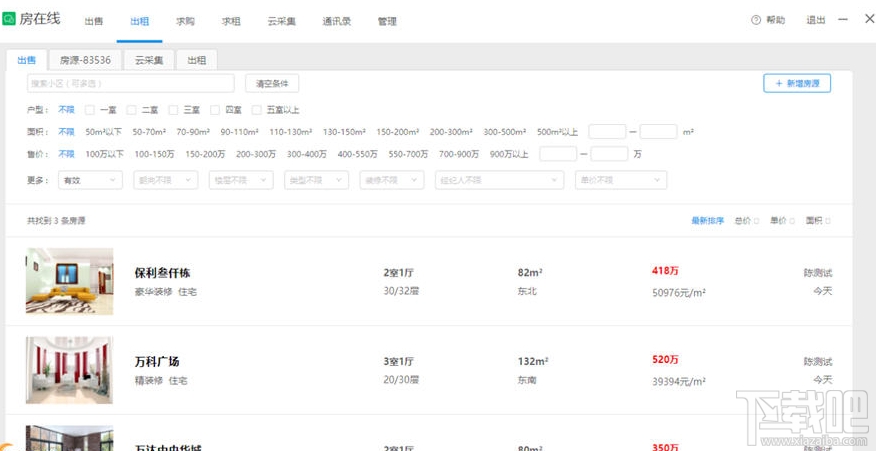Viewport: 876px width, 451px height.
Task: Filter area by 500m²以上
Action: point(558,132)
